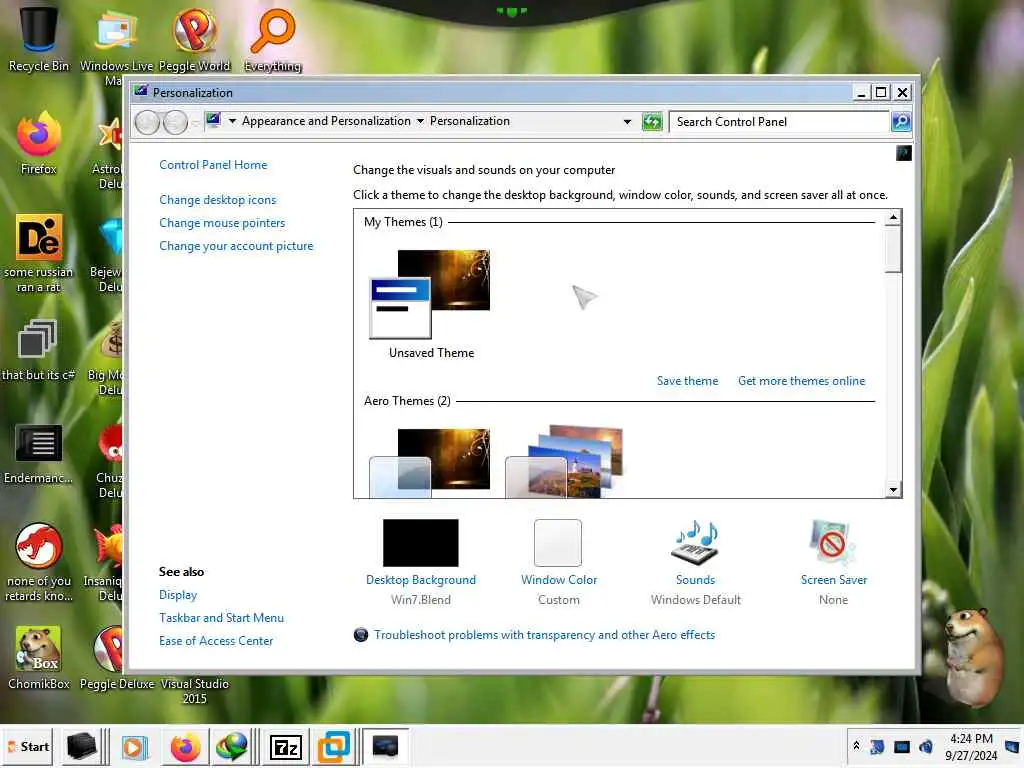Open Change desktop icons link
1024x768 pixels.
217,200
